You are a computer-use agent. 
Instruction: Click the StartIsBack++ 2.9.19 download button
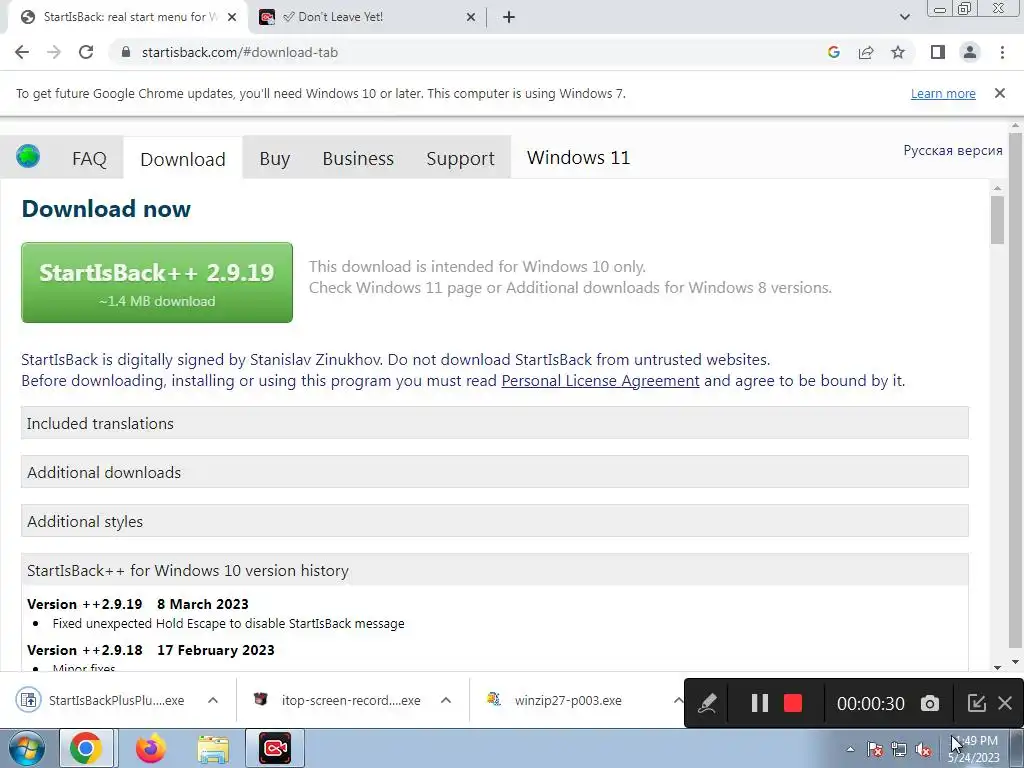(x=157, y=282)
